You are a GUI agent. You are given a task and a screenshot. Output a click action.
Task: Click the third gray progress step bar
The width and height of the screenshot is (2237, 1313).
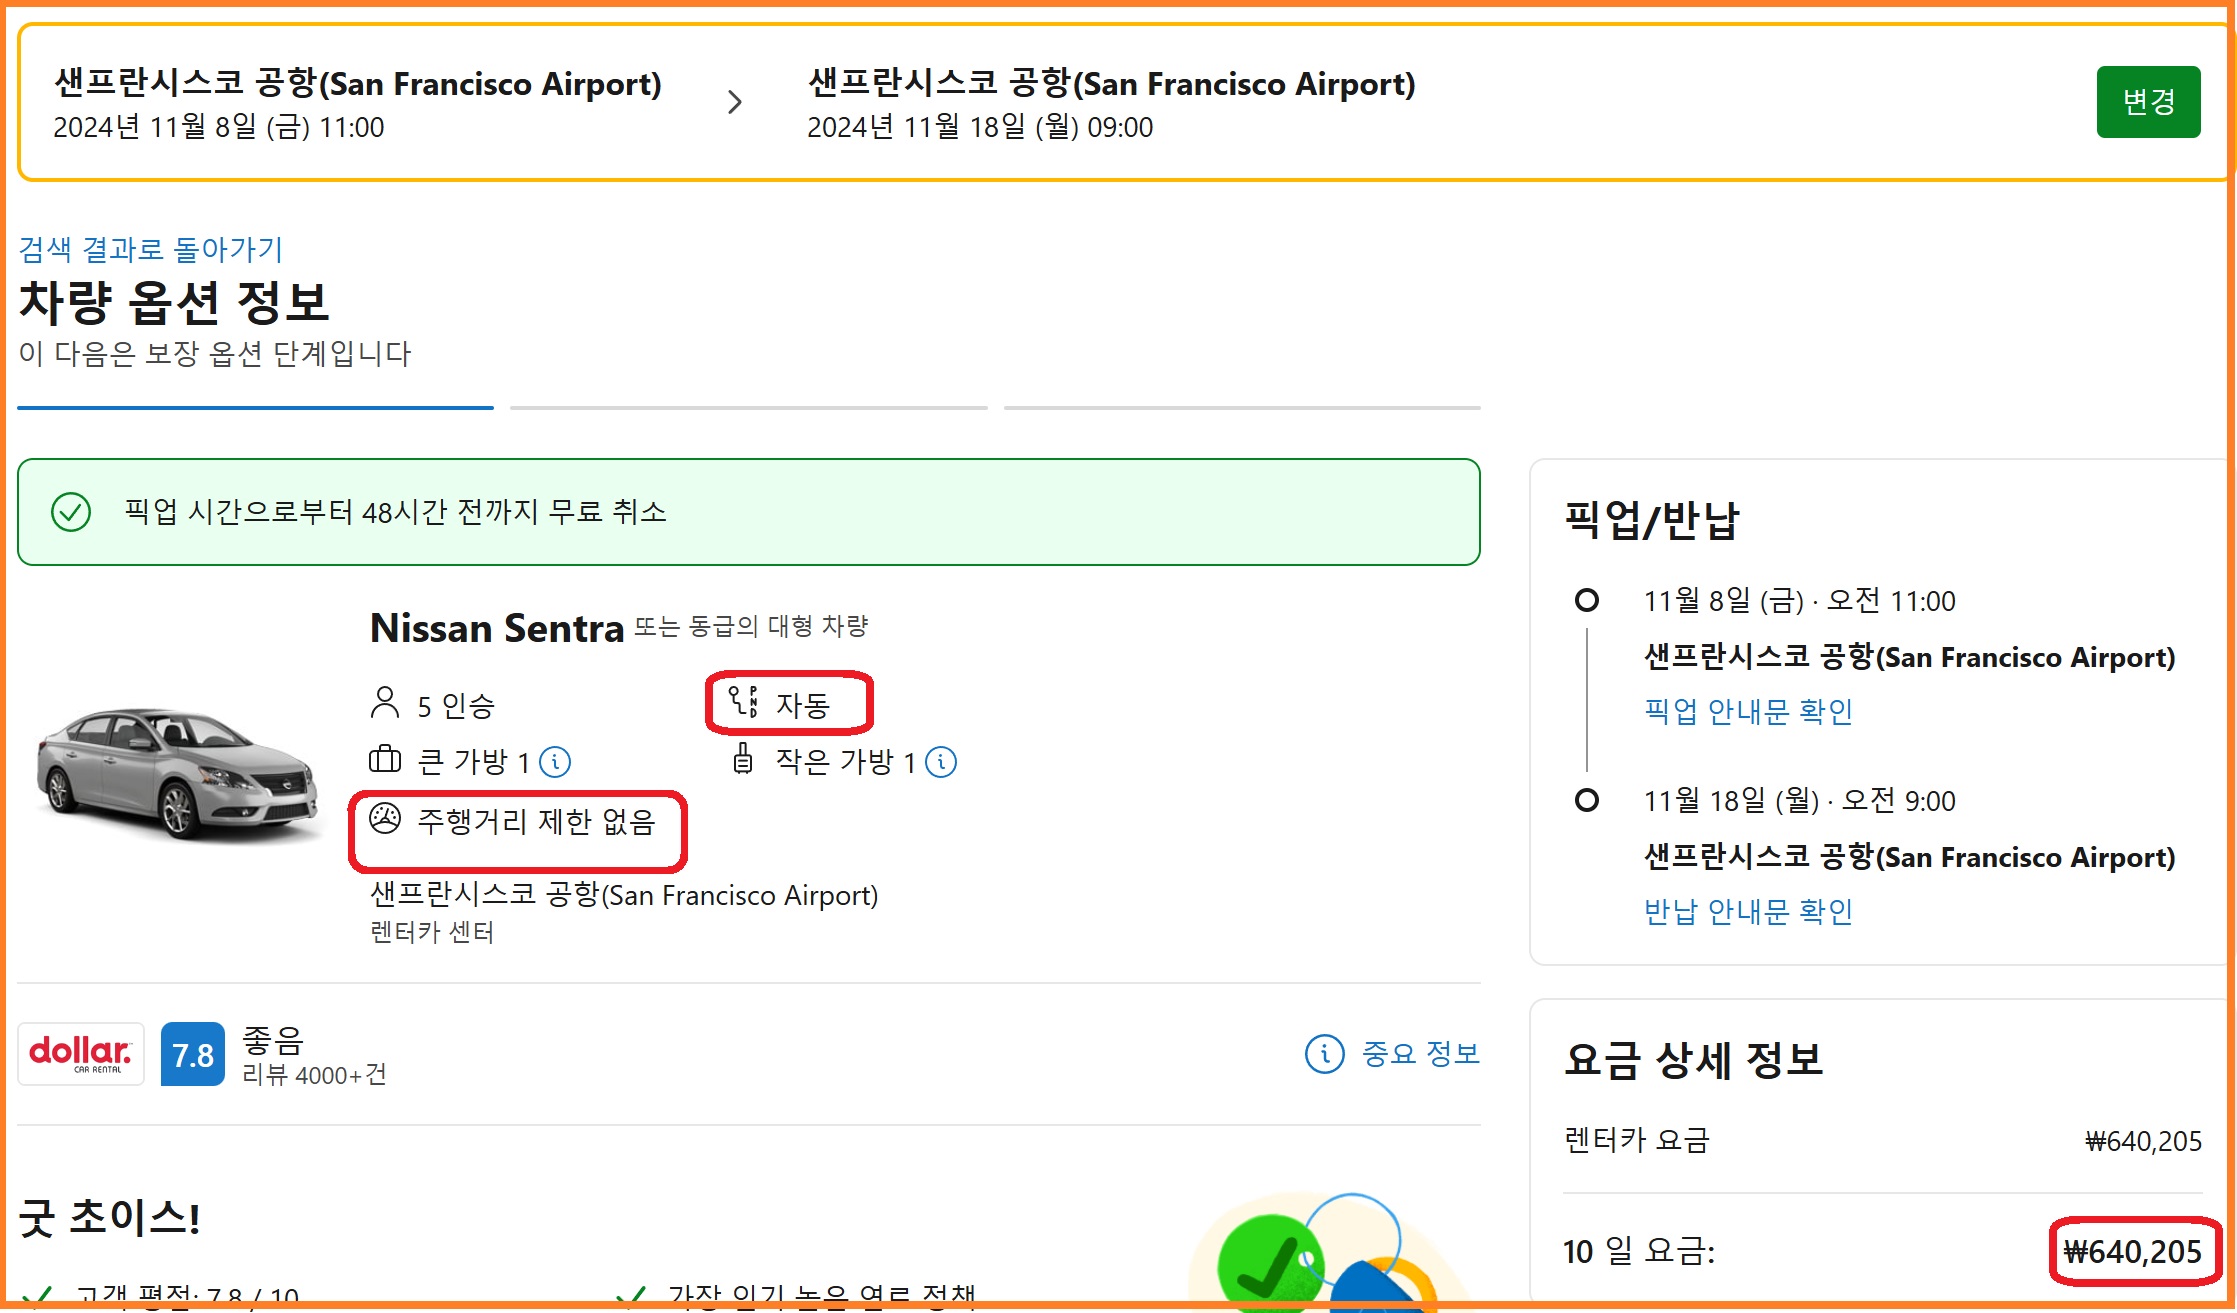coord(1242,408)
